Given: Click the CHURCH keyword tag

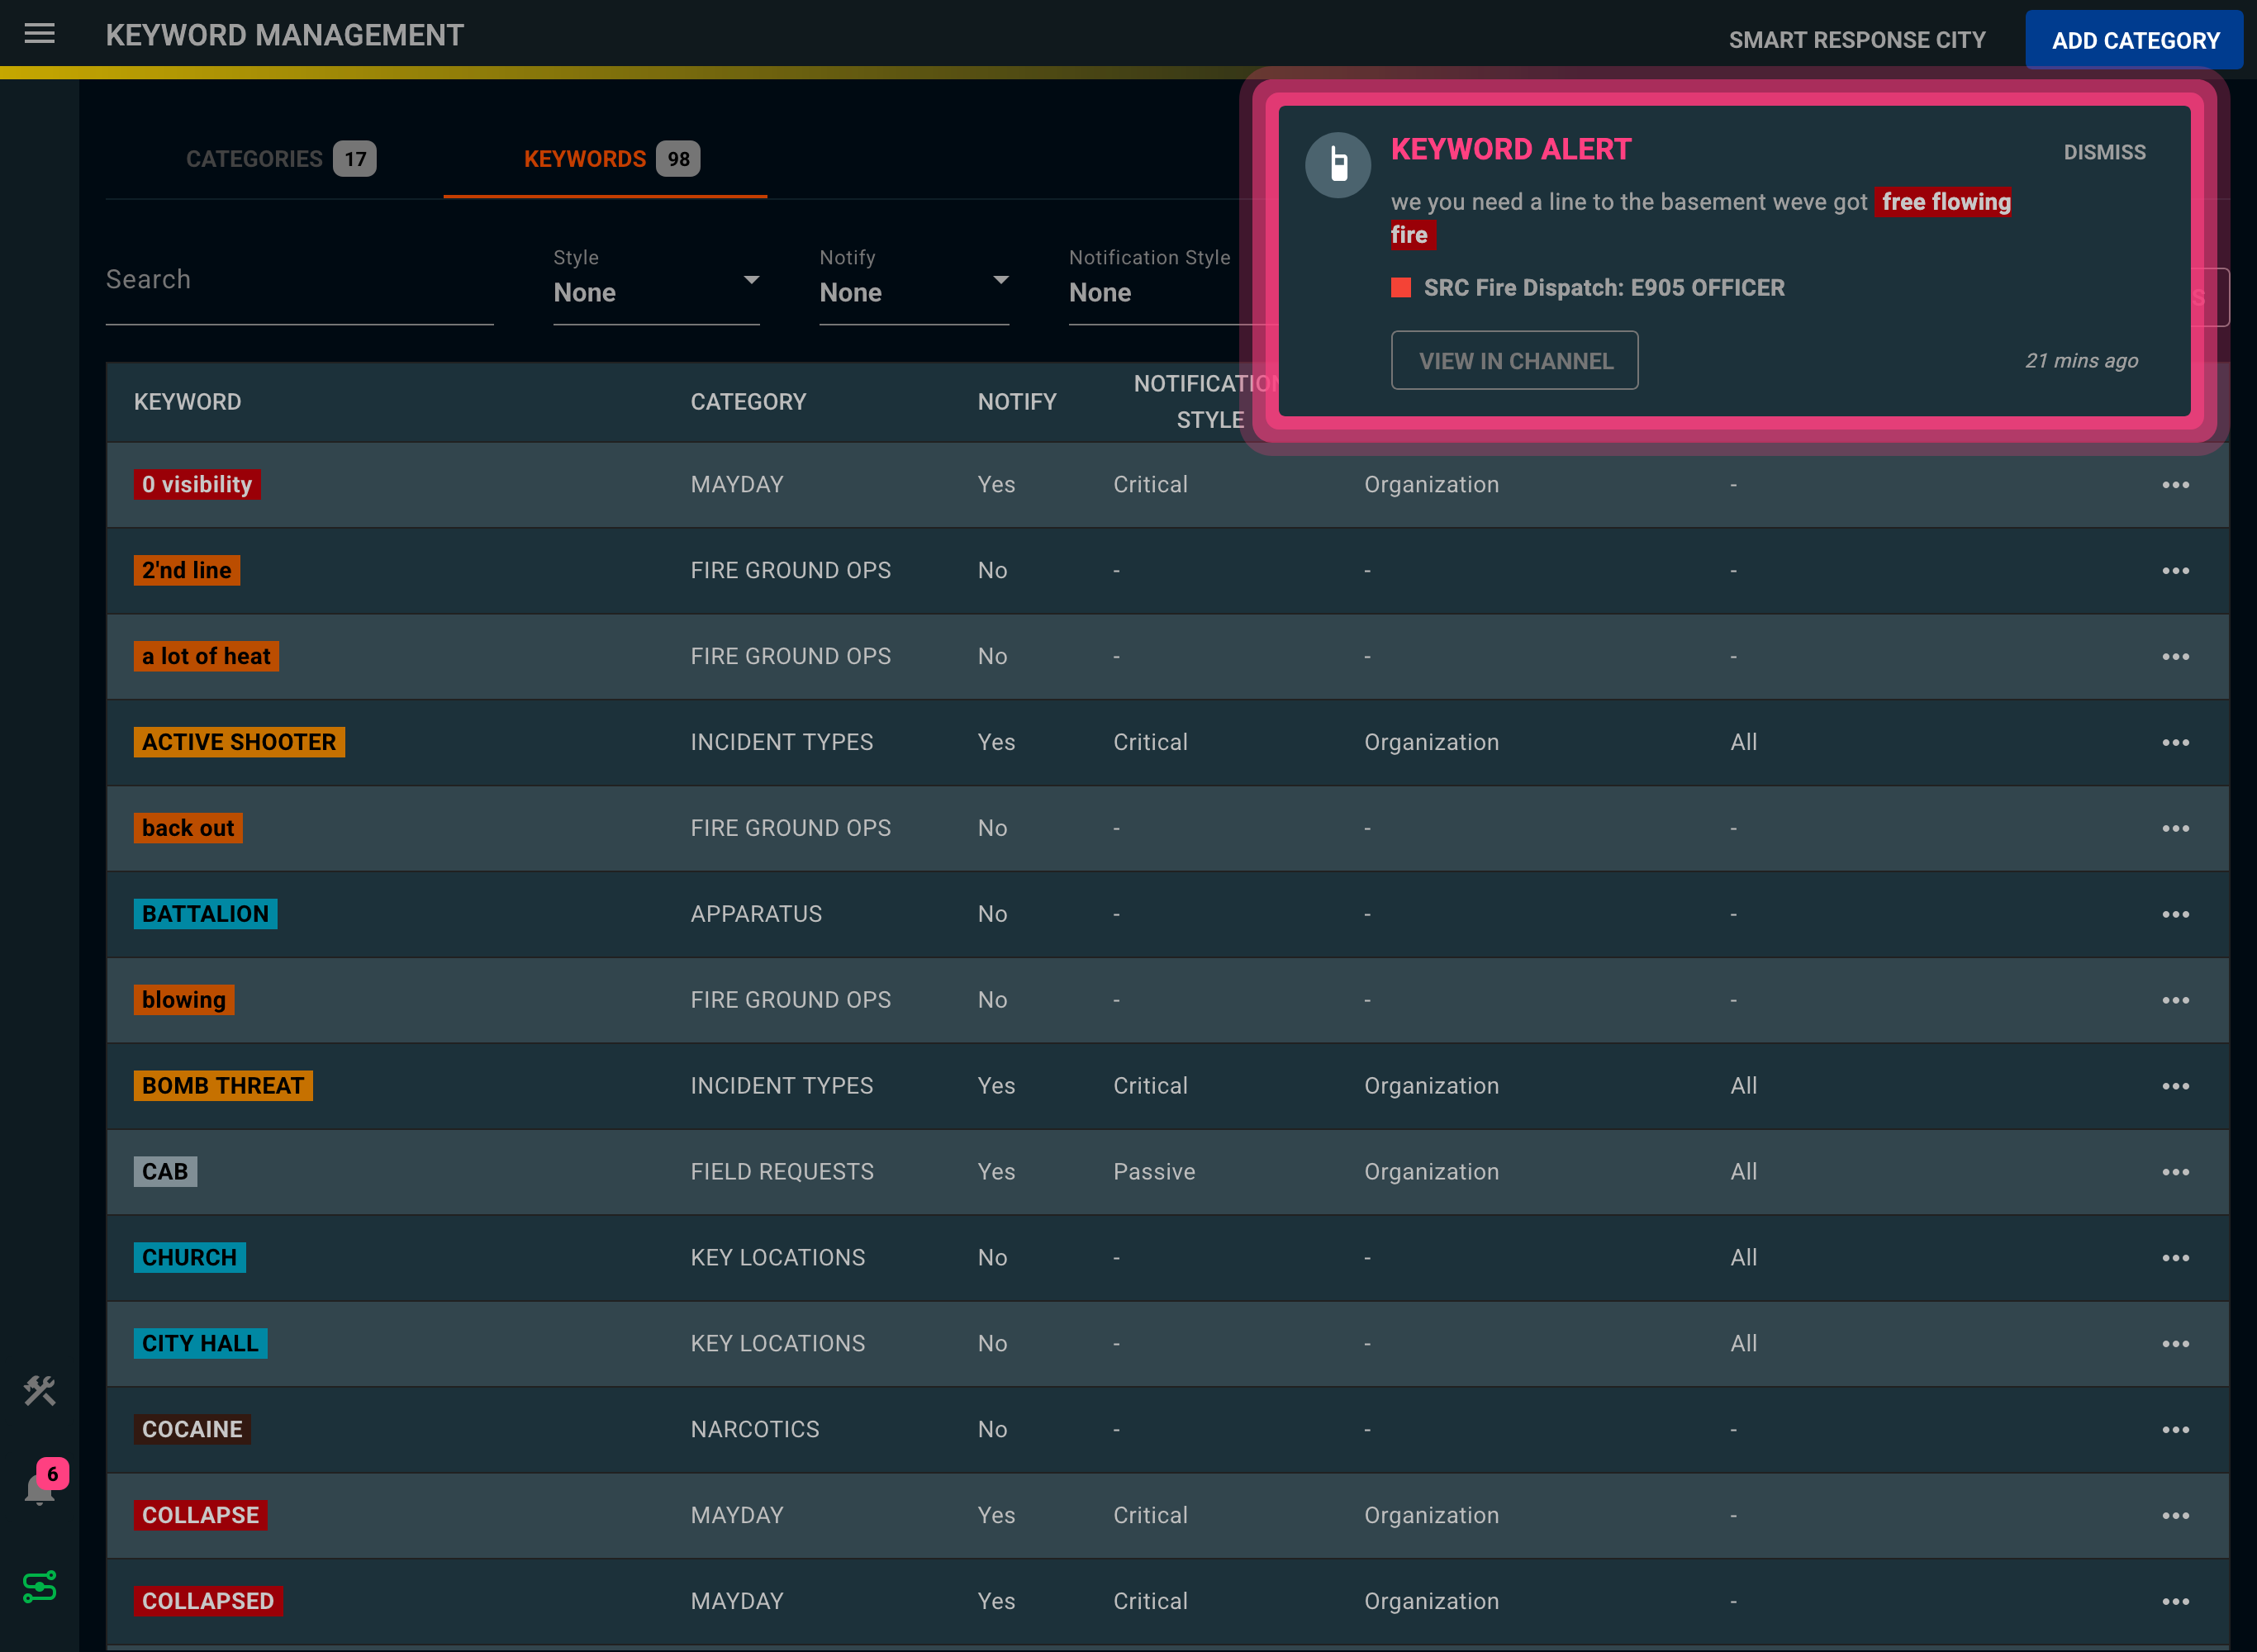Looking at the screenshot, I should pyautogui.click(x=189, y=1259).
